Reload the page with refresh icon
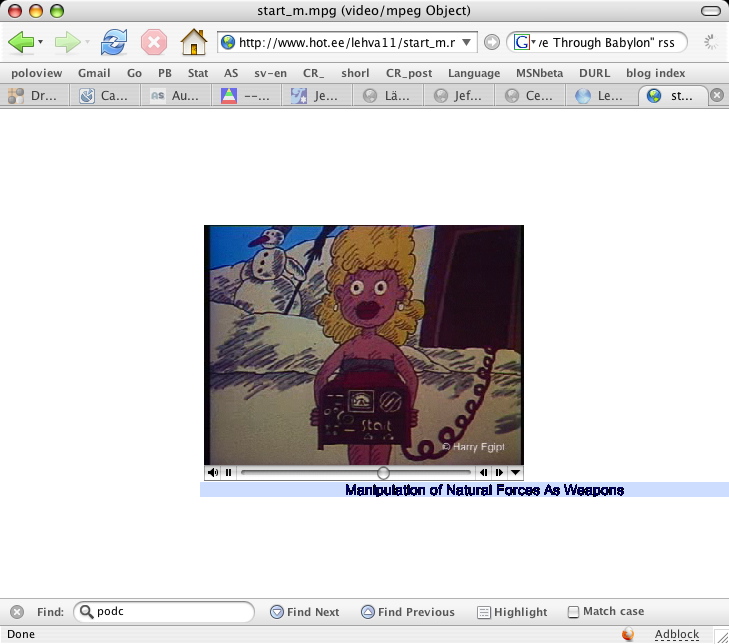The image size is (729, 644). click(x=113, y=42)
